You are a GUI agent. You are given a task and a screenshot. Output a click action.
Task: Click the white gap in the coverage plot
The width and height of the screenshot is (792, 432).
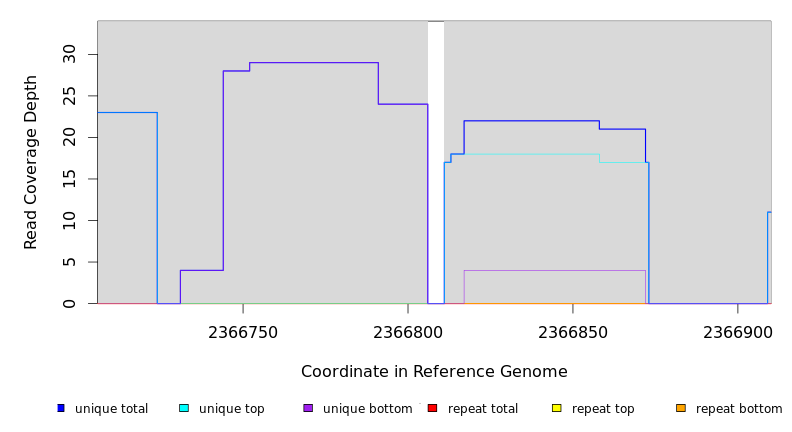pos(436,160)
